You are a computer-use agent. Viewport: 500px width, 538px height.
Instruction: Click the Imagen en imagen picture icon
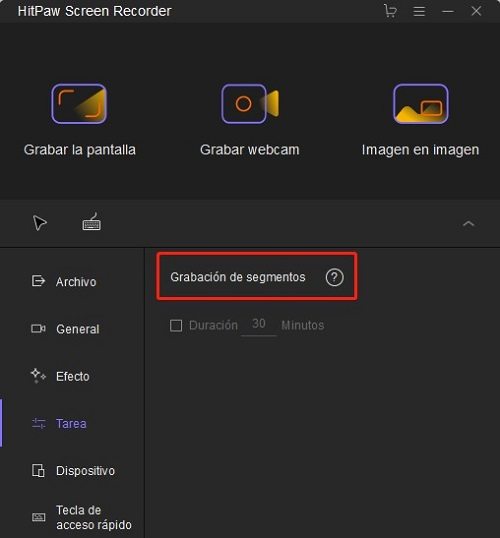click(421, 104)
